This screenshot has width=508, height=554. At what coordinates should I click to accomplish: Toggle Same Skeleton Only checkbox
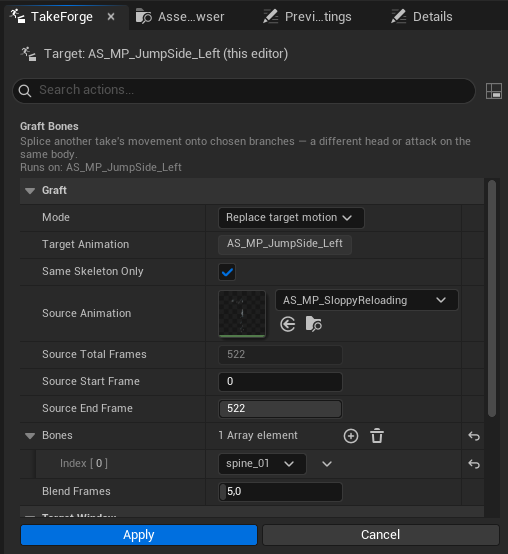click(x=227, y=272)
